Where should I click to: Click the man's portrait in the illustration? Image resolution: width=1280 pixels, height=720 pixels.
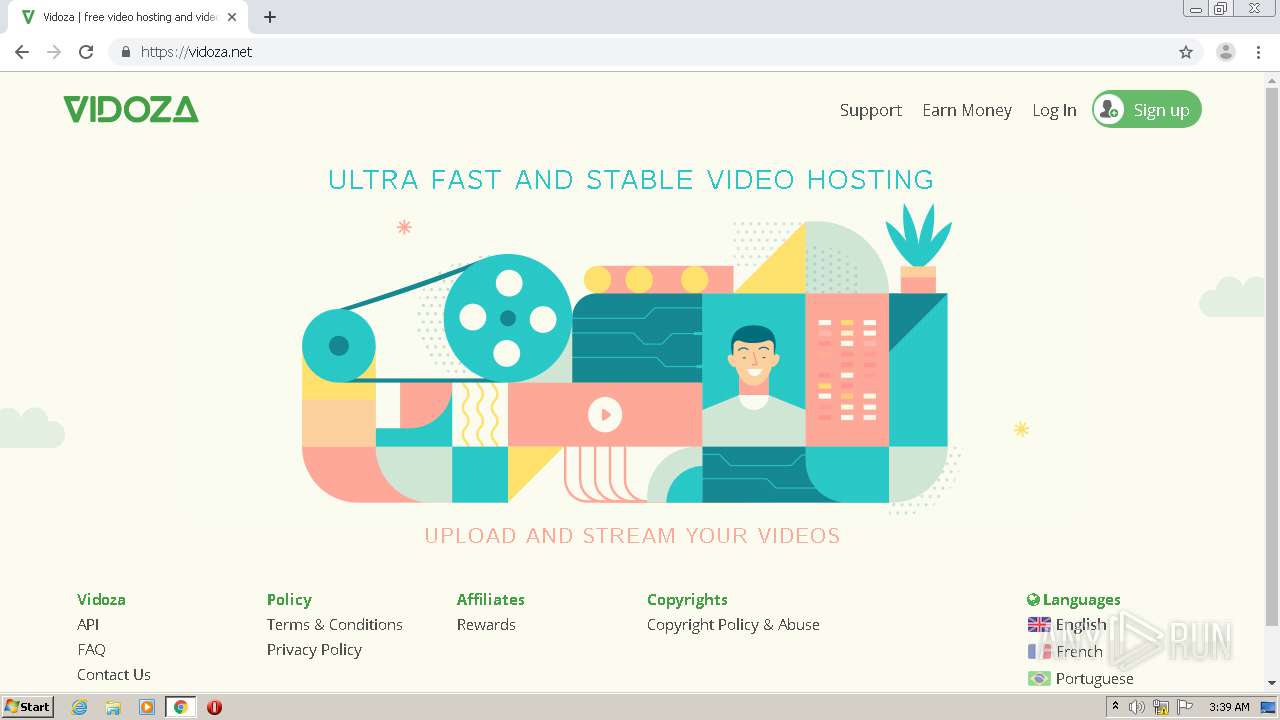(754, 370)
